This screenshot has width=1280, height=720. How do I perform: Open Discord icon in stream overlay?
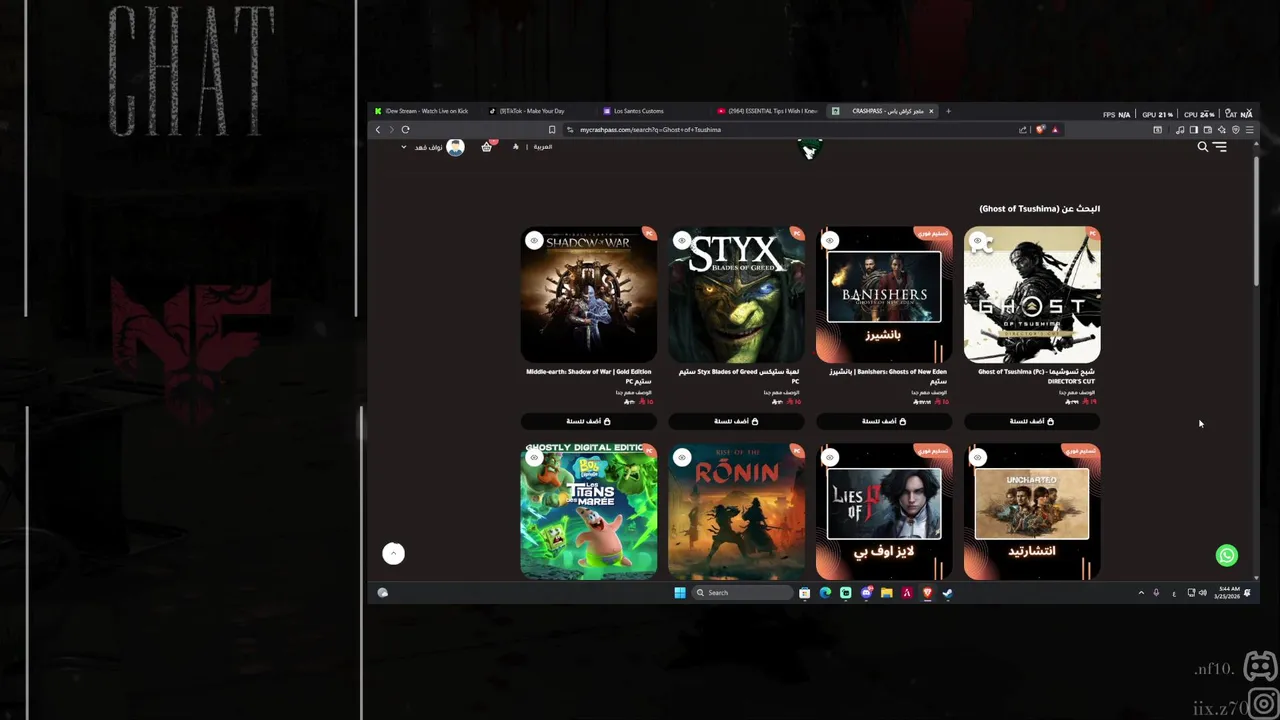(1261, 666)
